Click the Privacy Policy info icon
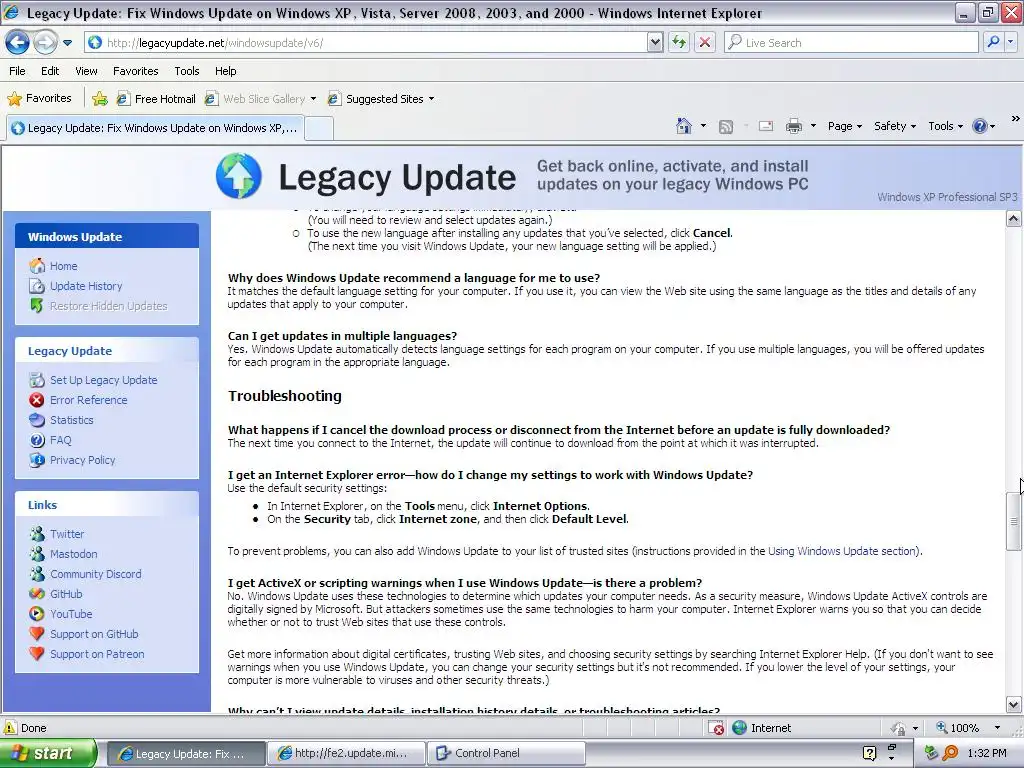The image size is (1024, 768). 37,460
